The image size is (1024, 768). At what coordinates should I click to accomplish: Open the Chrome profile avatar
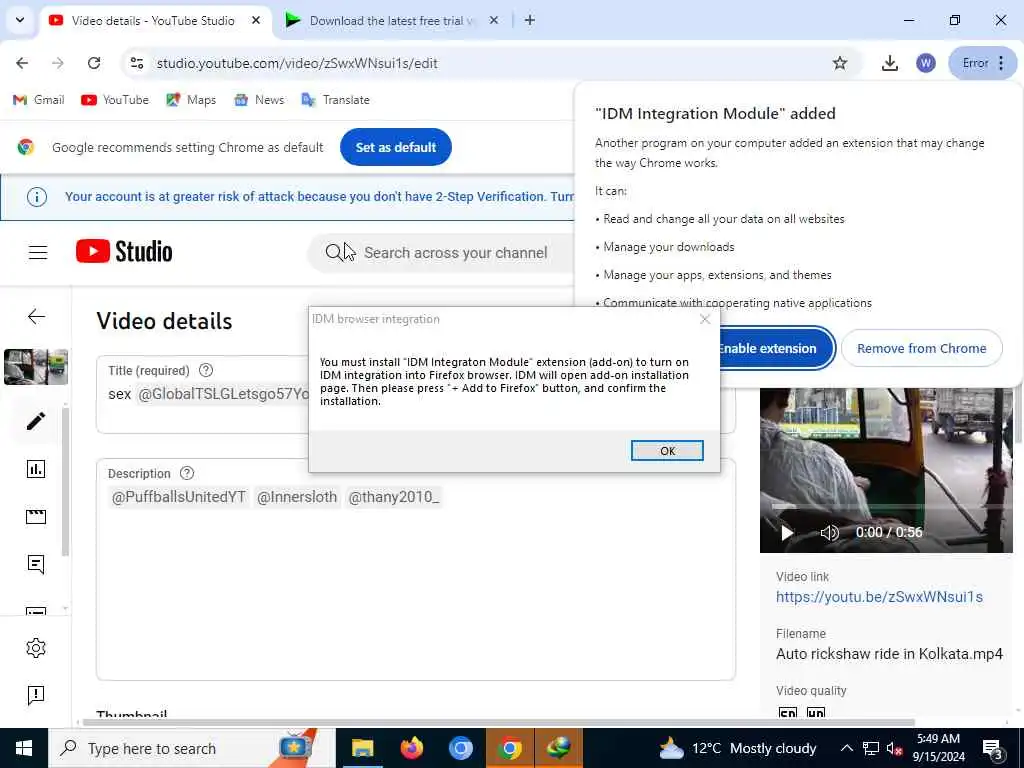[925, 63]
